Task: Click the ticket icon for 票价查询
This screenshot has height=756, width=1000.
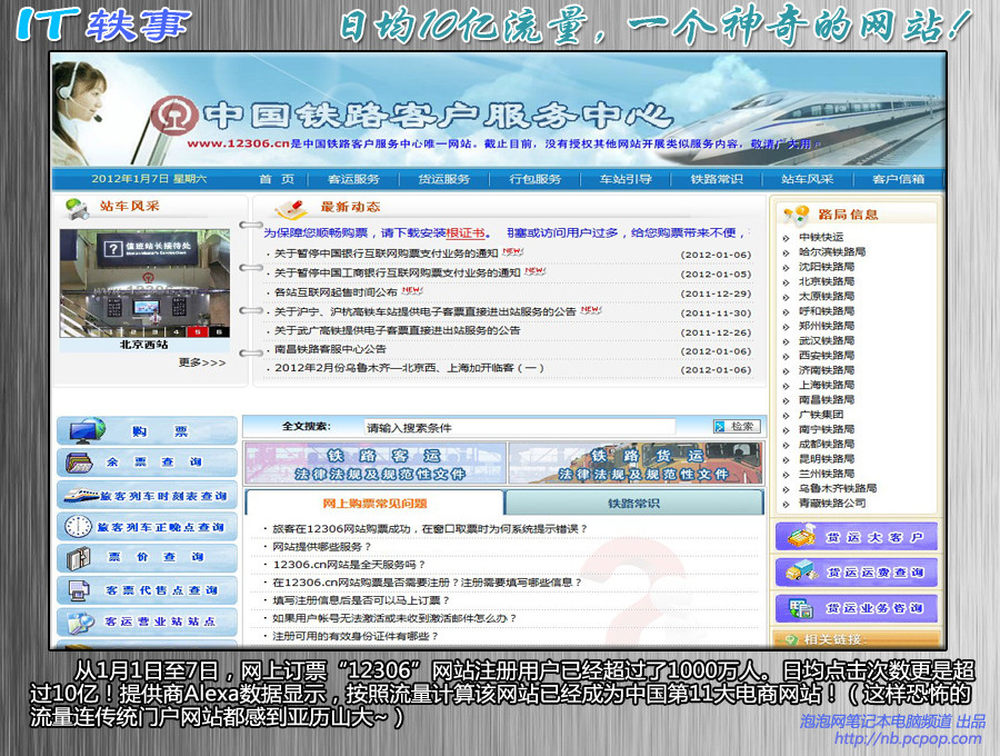Action: click(x=79, y=558)
